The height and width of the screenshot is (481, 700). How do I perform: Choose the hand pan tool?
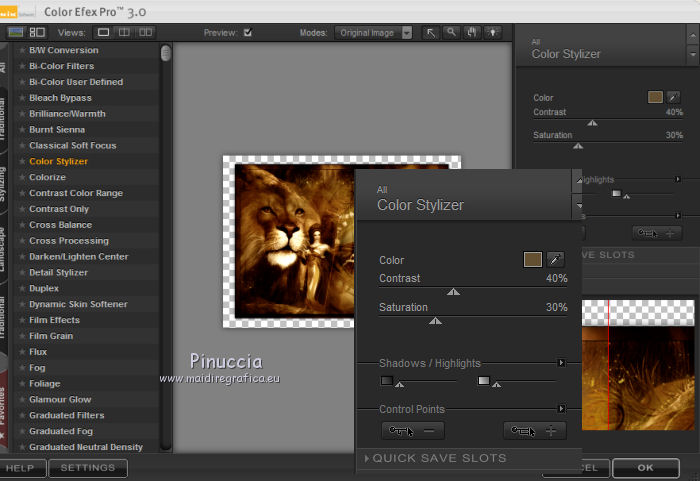coord(472,32)
